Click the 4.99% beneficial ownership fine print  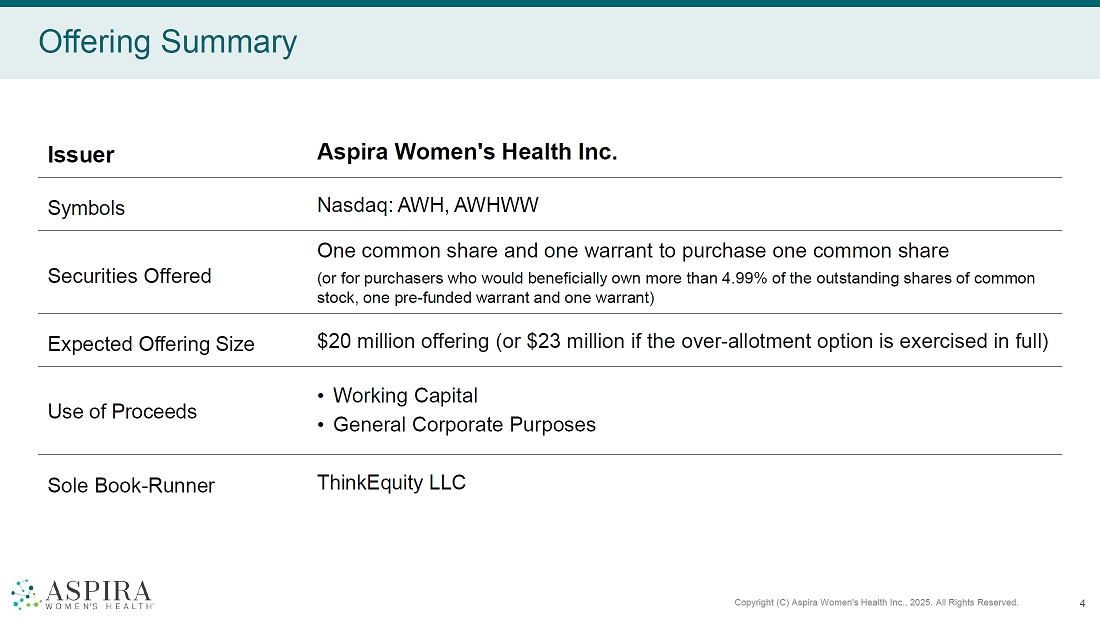[x=675, y=287]
